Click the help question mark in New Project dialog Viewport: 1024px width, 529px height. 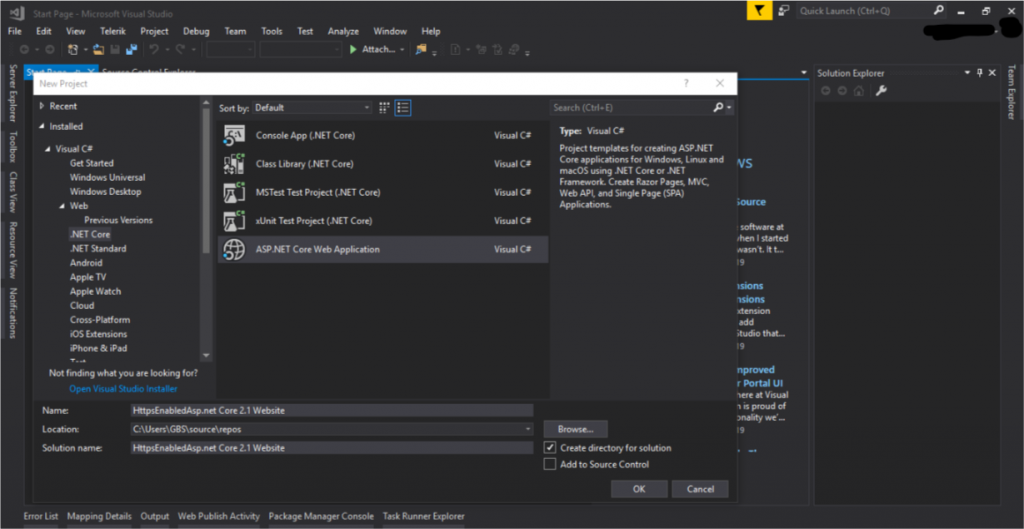pyautogui.click(x=686, y=84)
